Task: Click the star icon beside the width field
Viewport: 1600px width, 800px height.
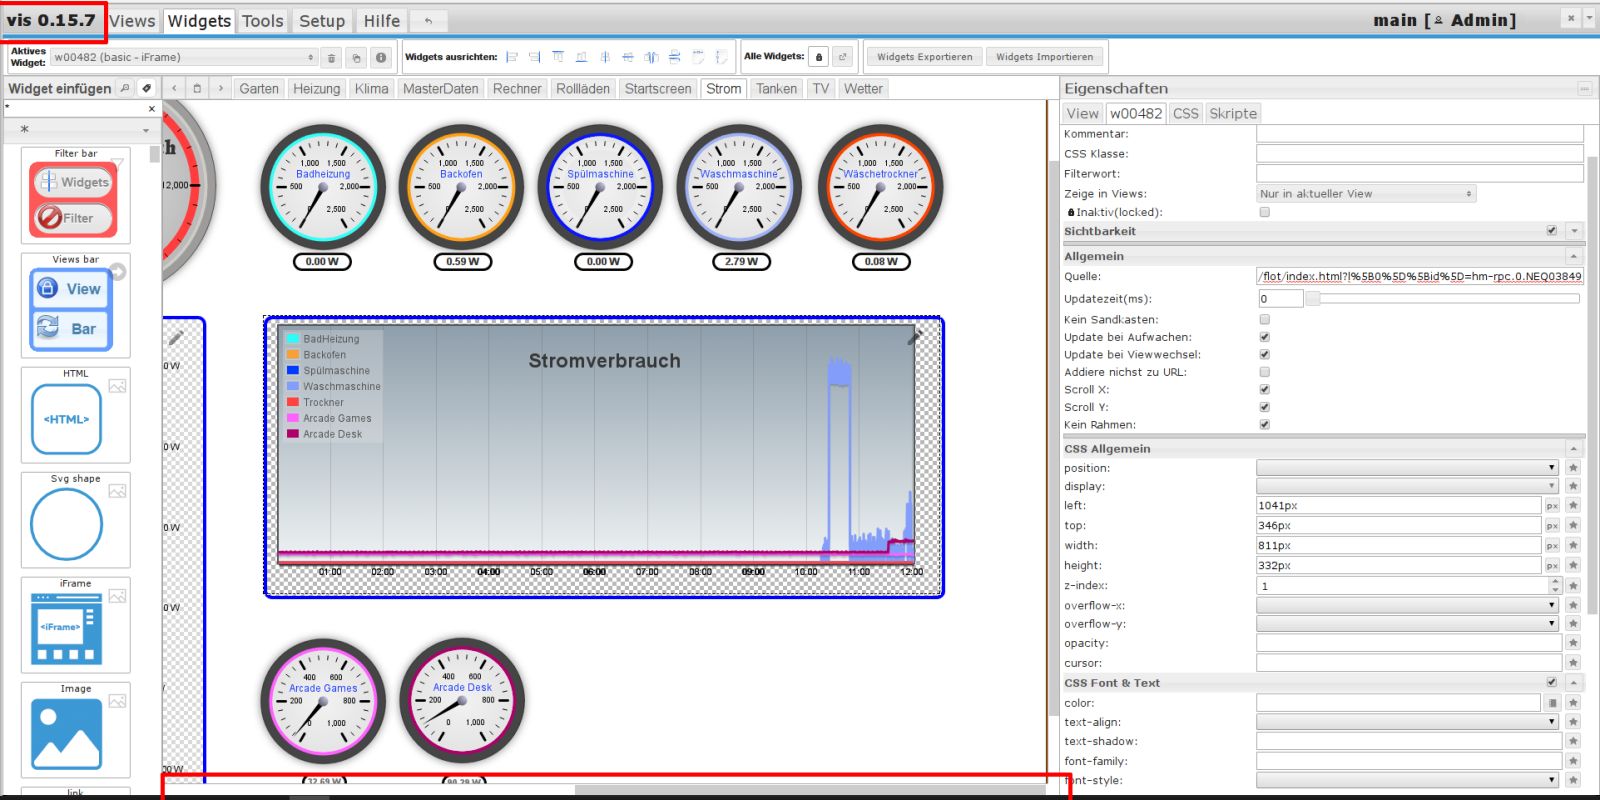Action: point(1573,546)
